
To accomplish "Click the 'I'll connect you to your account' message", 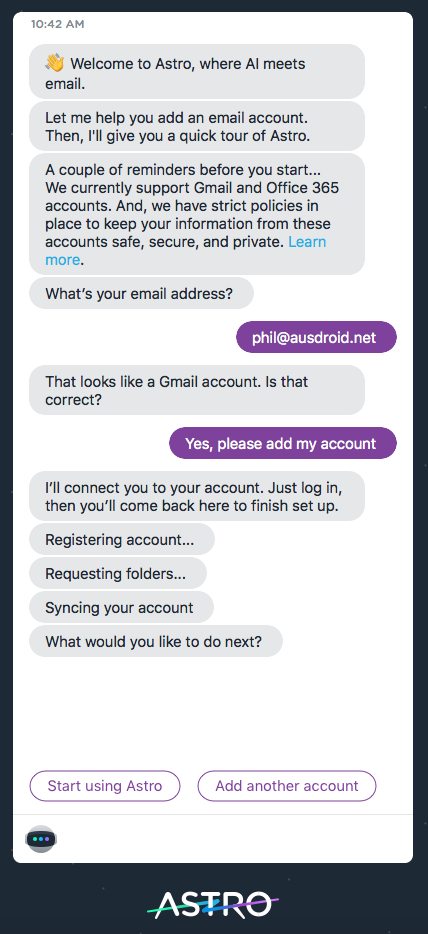I will [x=197, y=496].
